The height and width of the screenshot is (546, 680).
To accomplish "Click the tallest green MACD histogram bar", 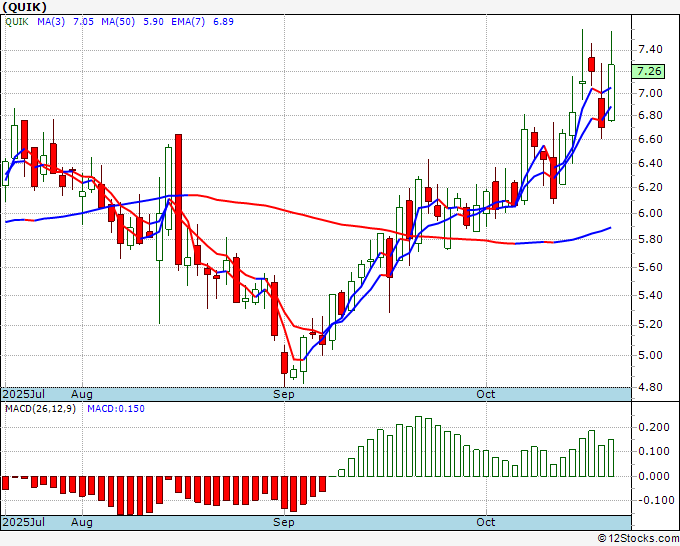I will 418,447.
